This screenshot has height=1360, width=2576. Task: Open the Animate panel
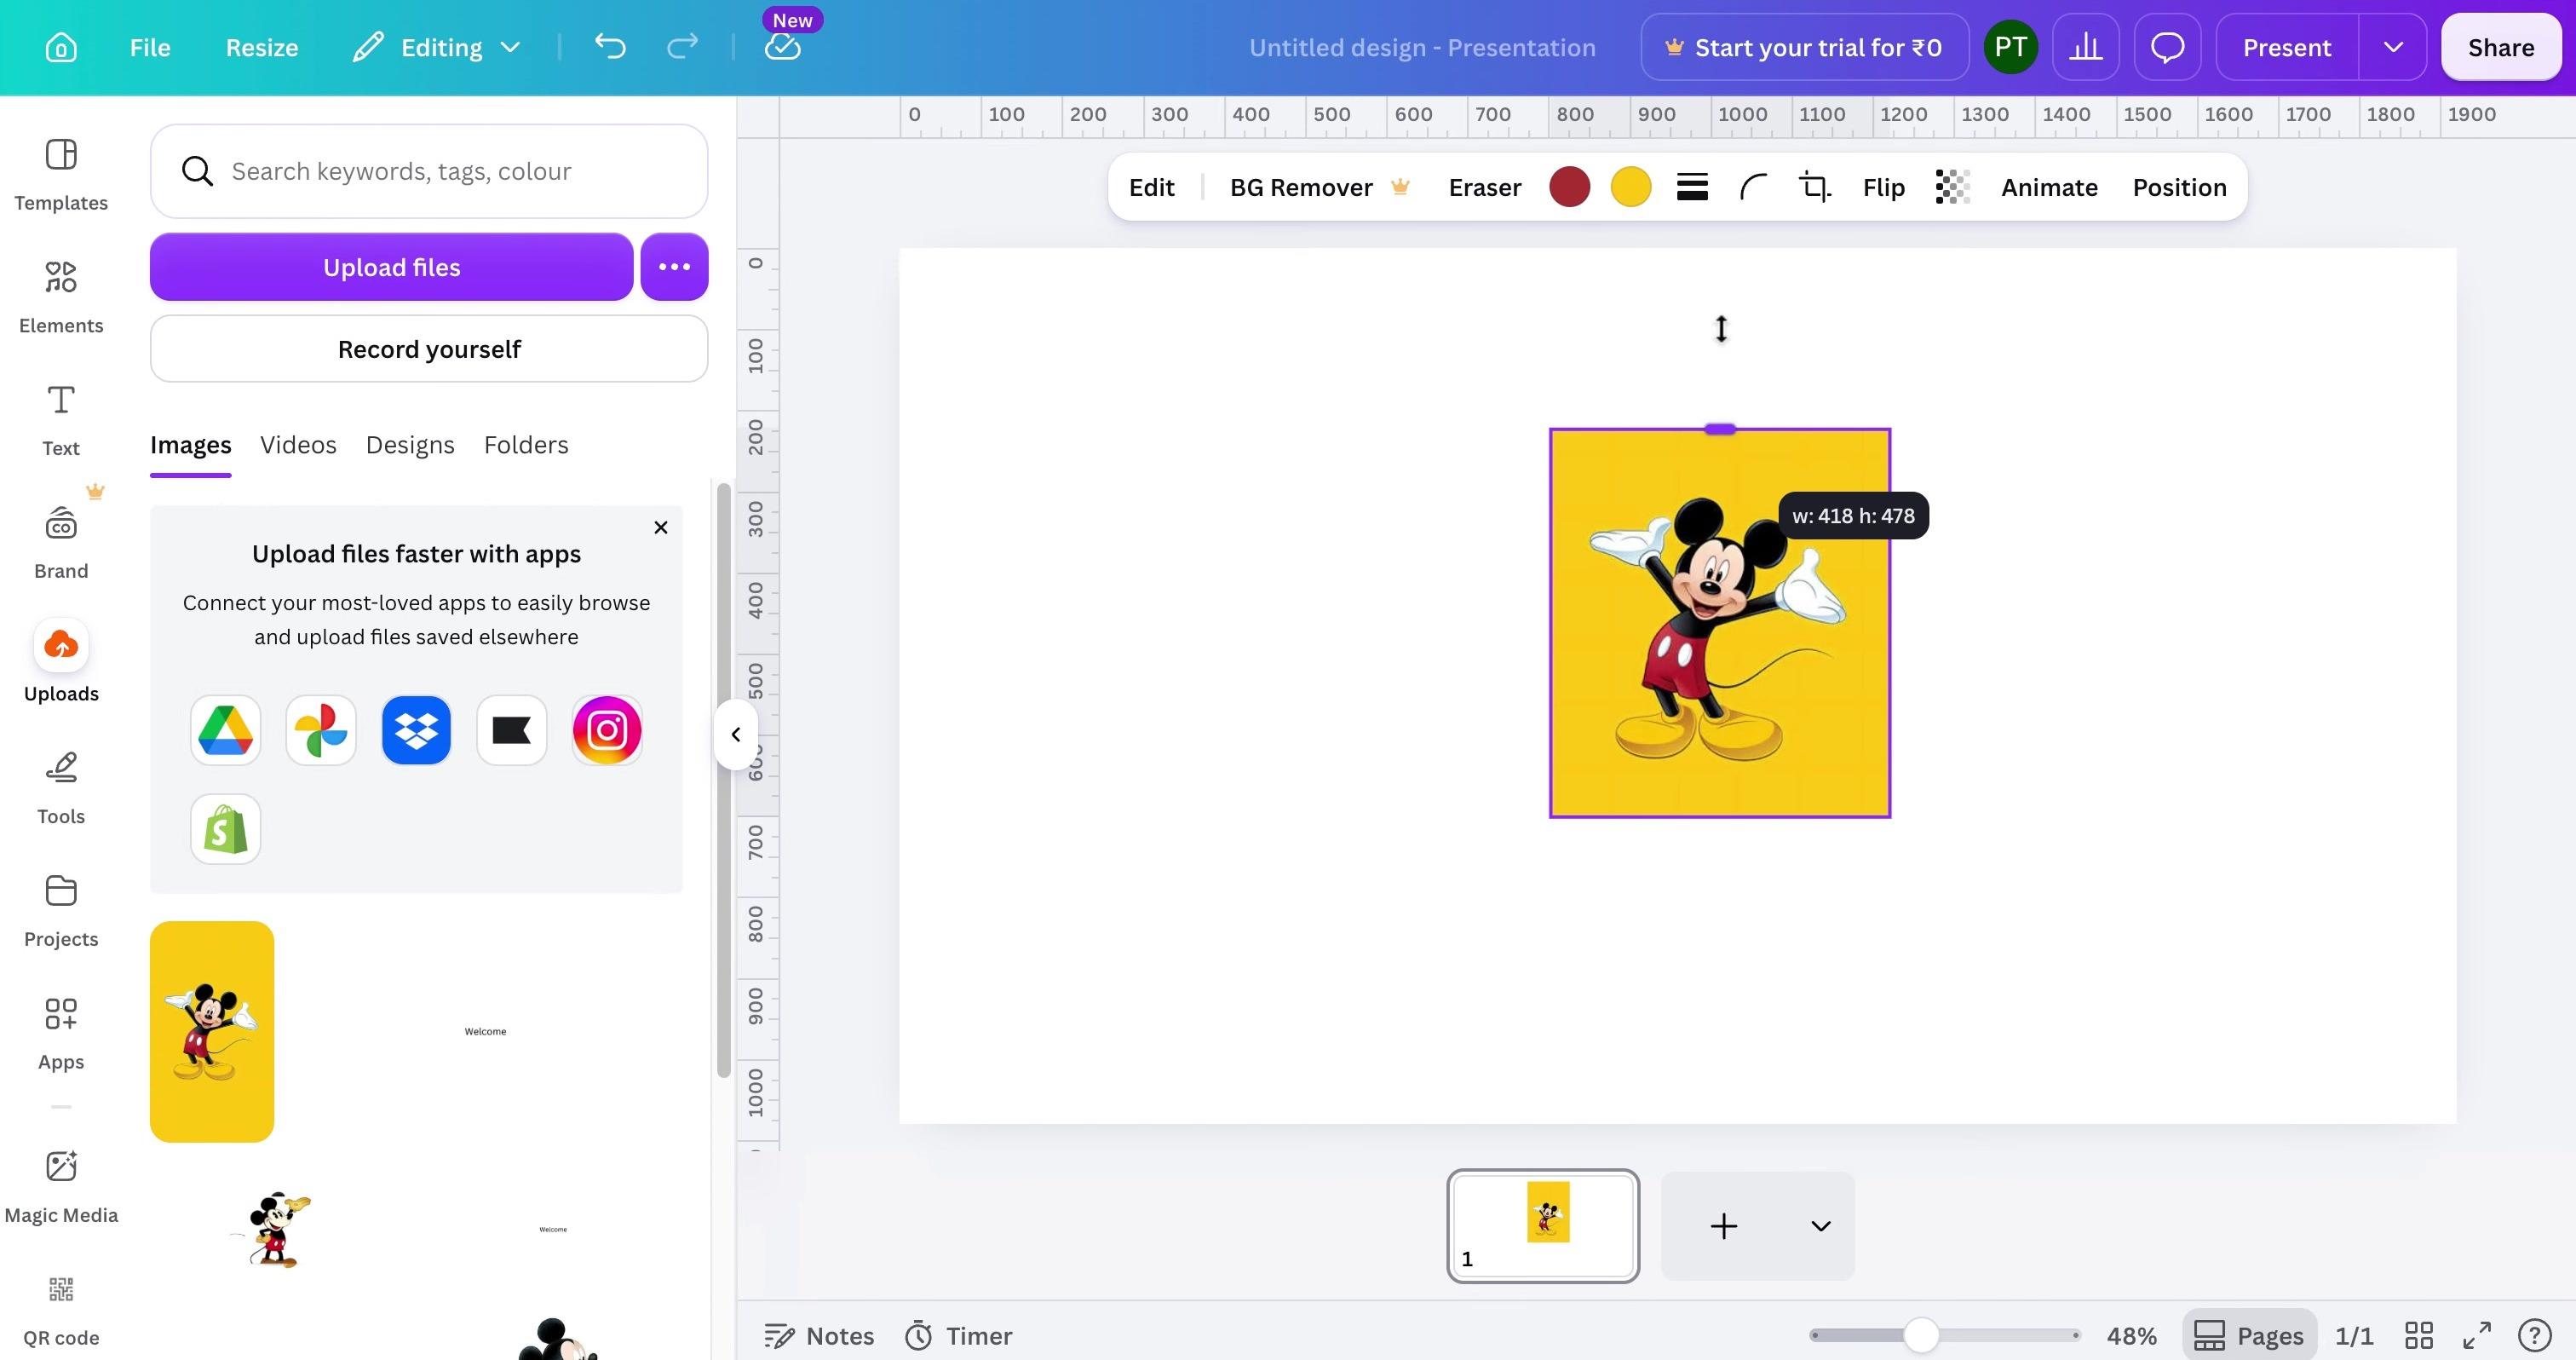pyautogui.click(x=2049, y=187)
